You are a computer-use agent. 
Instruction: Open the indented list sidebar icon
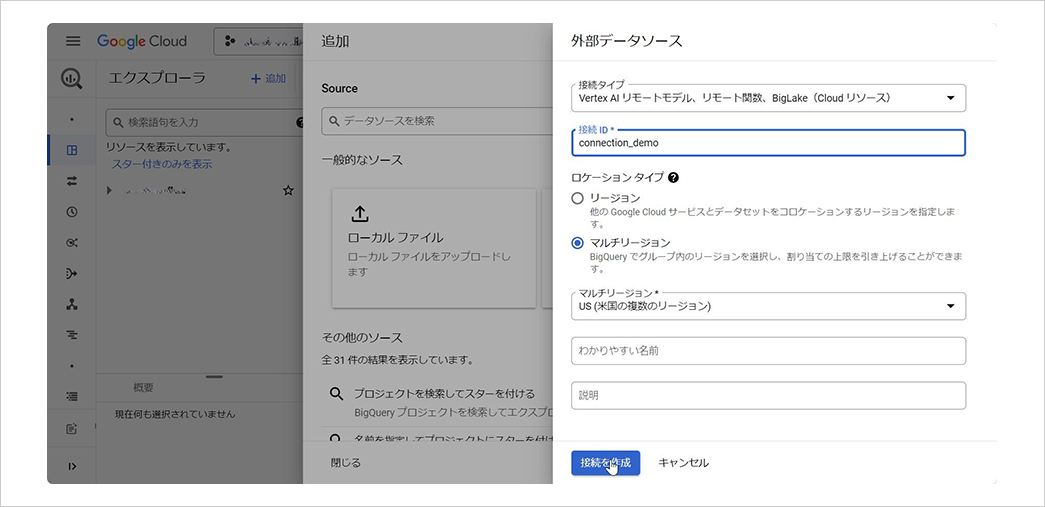pyautogui.click(x=72, y=396)
